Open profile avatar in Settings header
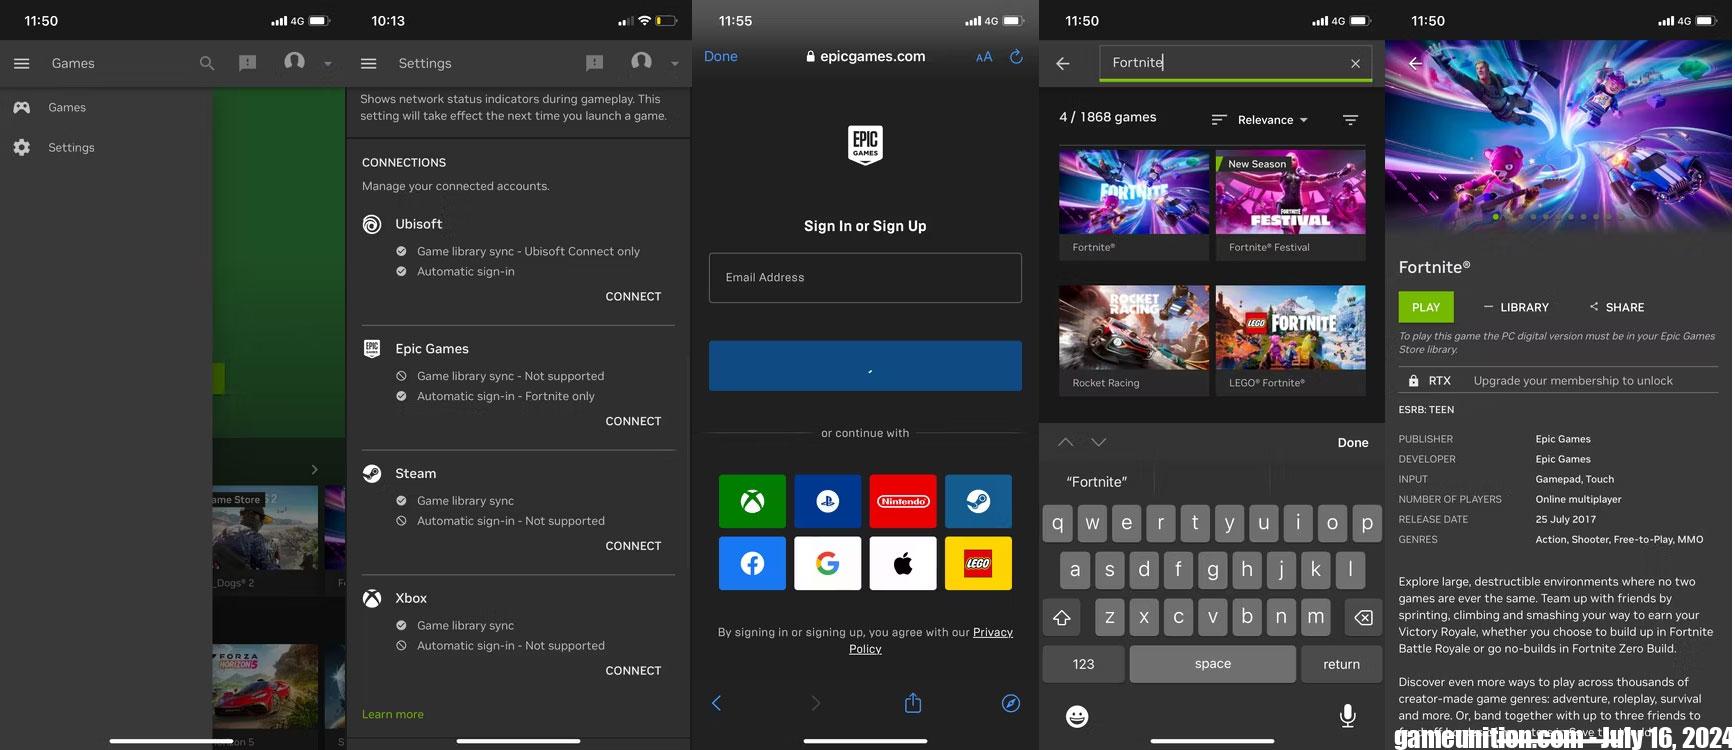The image size is (1735, 750). click(641, 62)
